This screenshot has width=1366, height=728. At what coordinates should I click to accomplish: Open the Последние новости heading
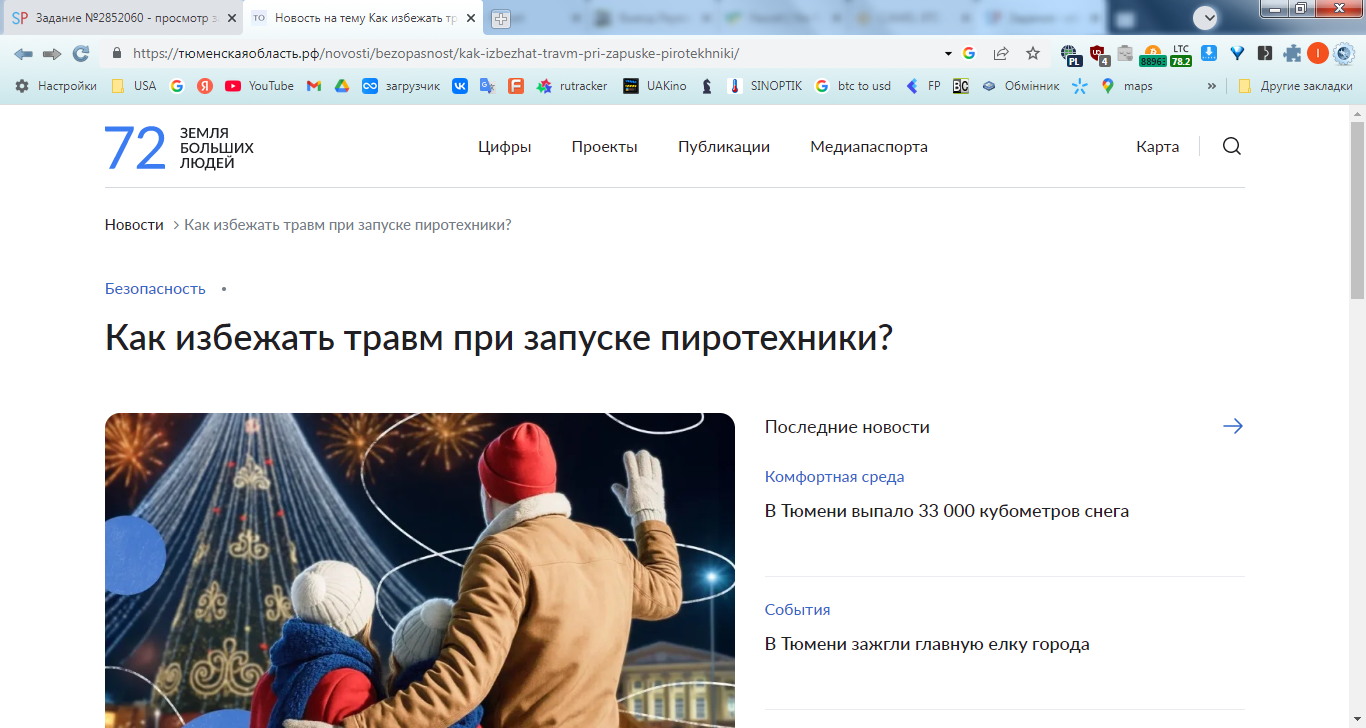click(847, 427)
